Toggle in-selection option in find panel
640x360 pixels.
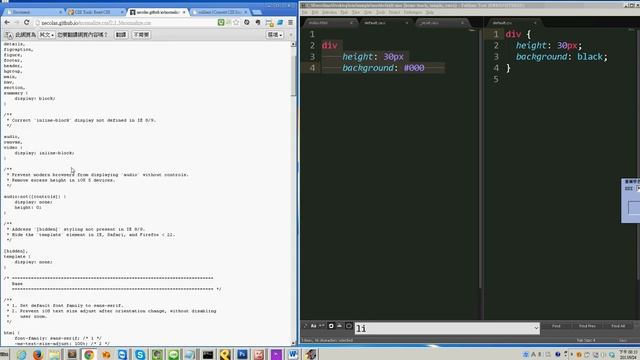340,326
